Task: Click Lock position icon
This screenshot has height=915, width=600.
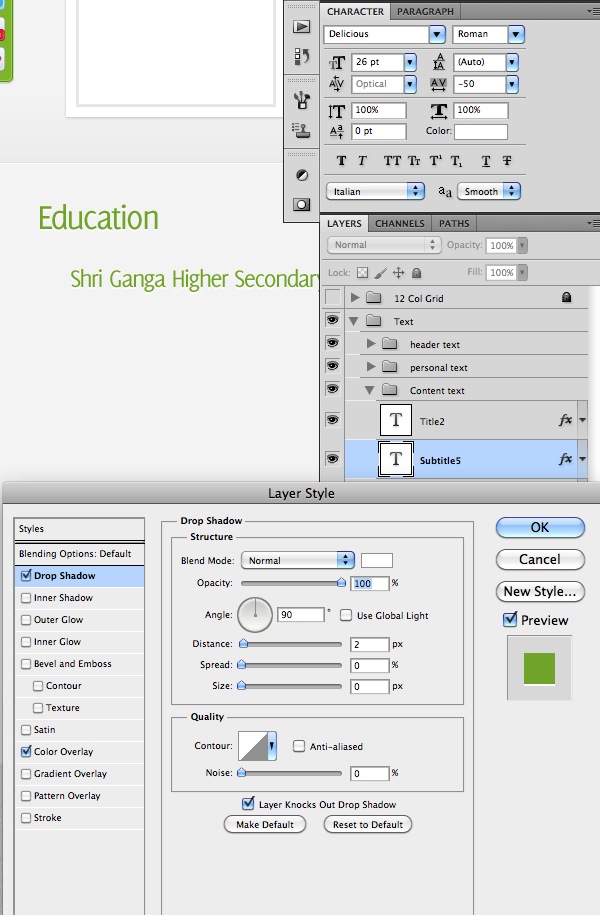Action: click(x=399, y=273)
